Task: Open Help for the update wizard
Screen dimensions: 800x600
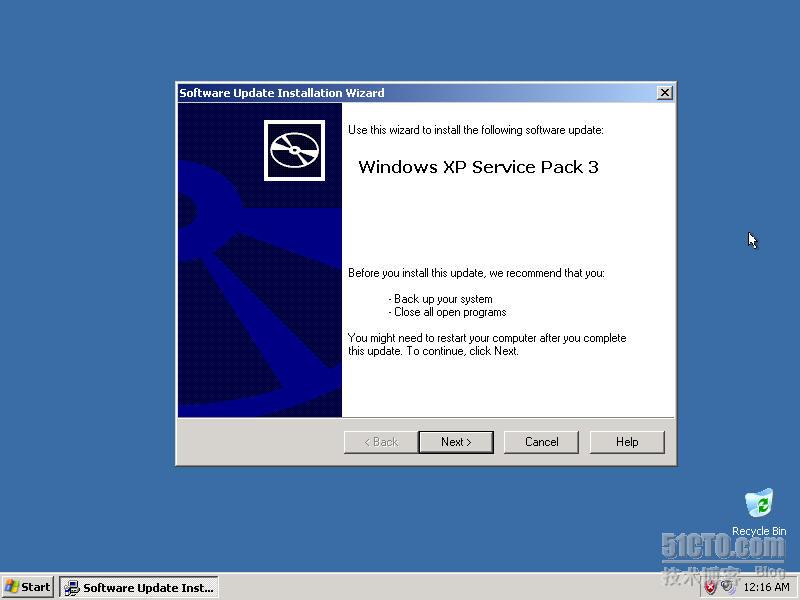Action: 627,442
